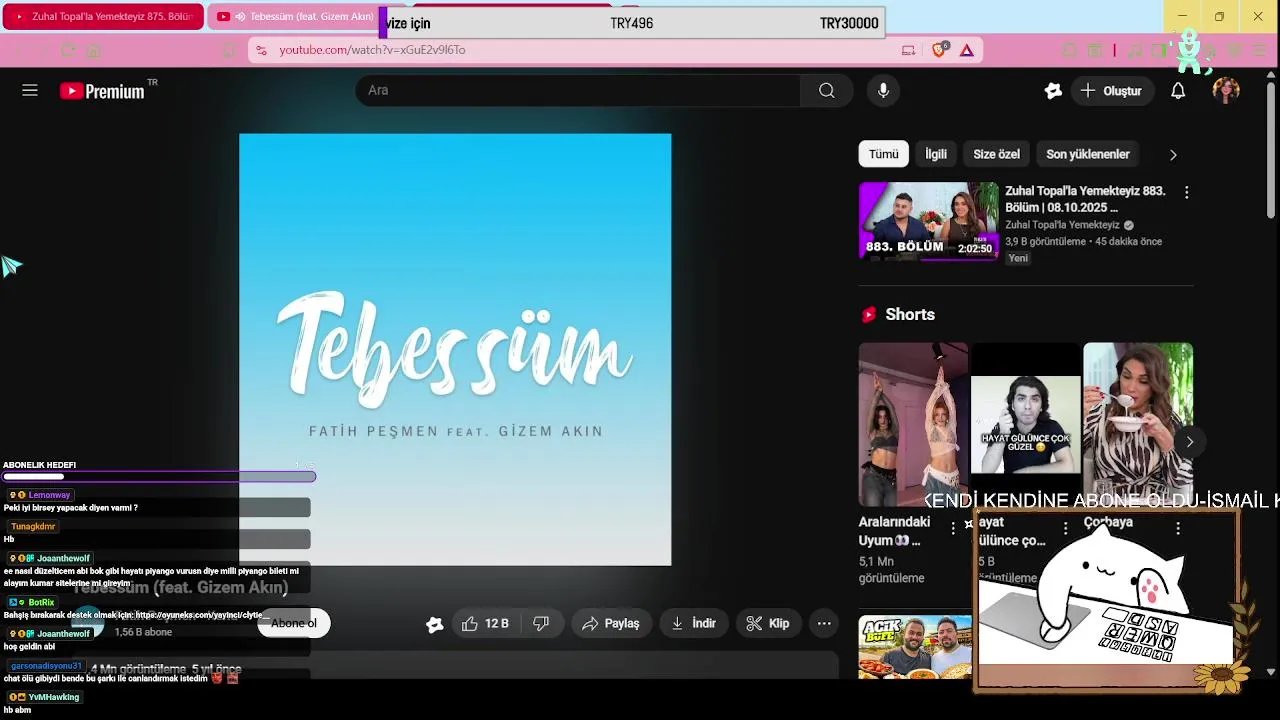Click the site info icon in the address bar
The image size is (1280, 720).
[x=260, y=49]
